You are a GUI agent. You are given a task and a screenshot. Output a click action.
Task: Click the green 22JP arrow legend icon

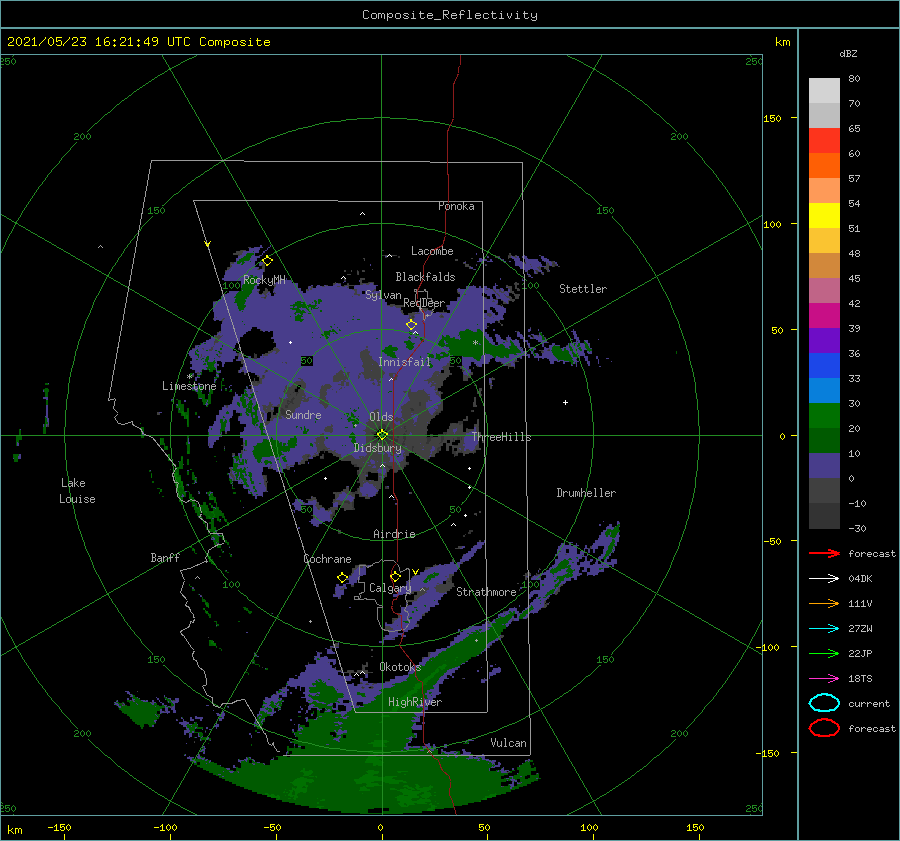coord(824,653)
